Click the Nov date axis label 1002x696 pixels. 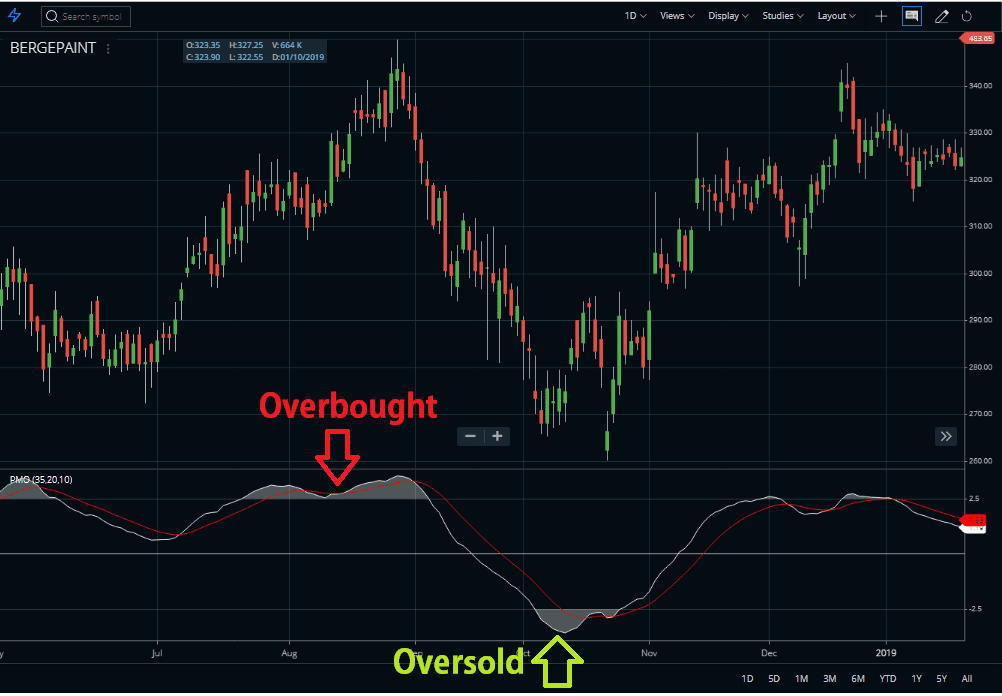[x=649, y=653]
